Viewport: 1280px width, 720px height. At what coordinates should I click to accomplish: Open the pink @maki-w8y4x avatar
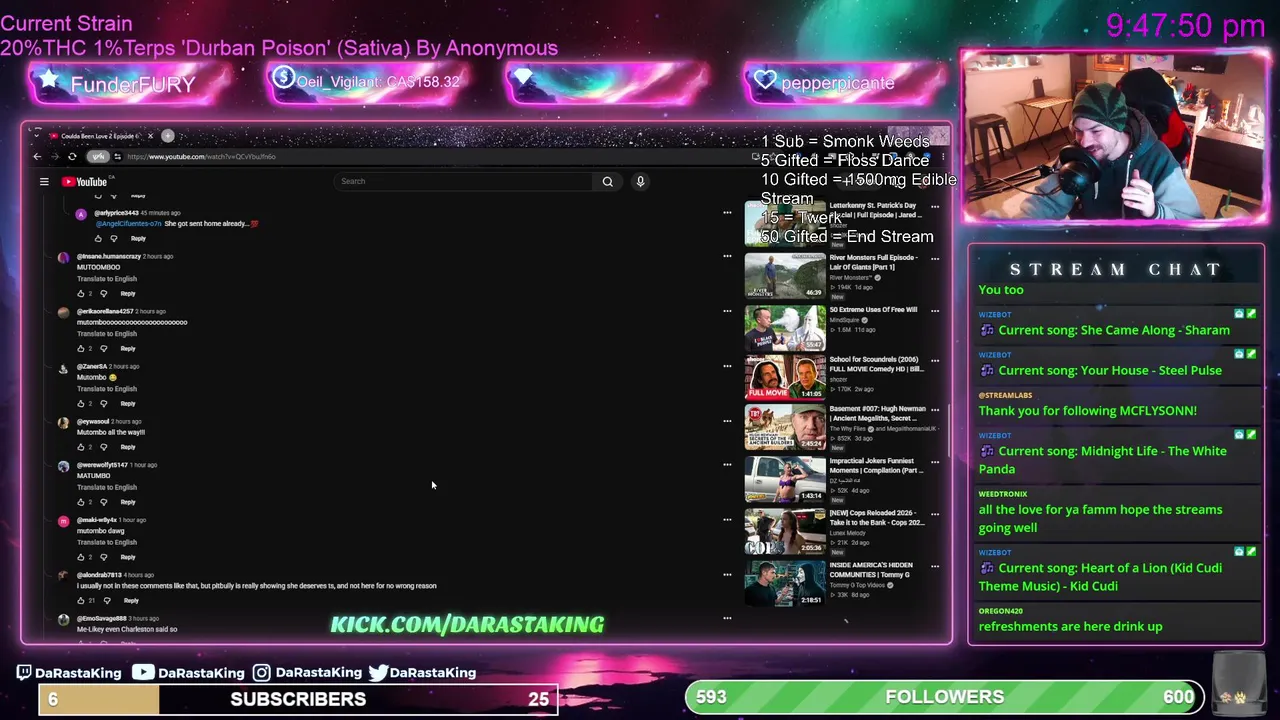click(x=64, y=522)
